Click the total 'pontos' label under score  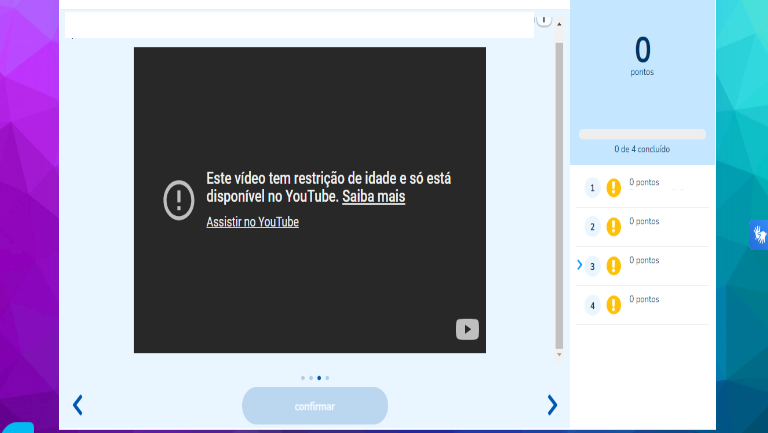coord(642,72)
